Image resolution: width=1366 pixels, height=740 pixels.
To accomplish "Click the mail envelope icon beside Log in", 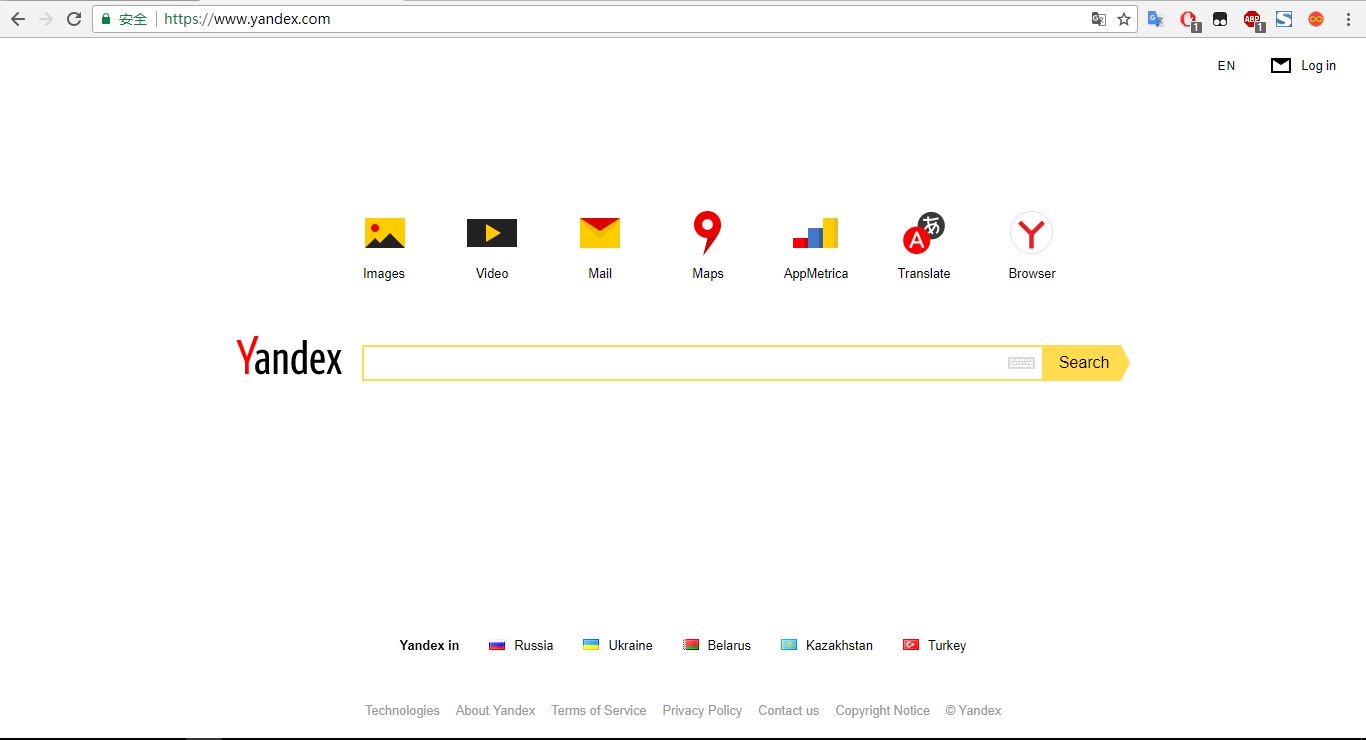I will (1281, 65).
